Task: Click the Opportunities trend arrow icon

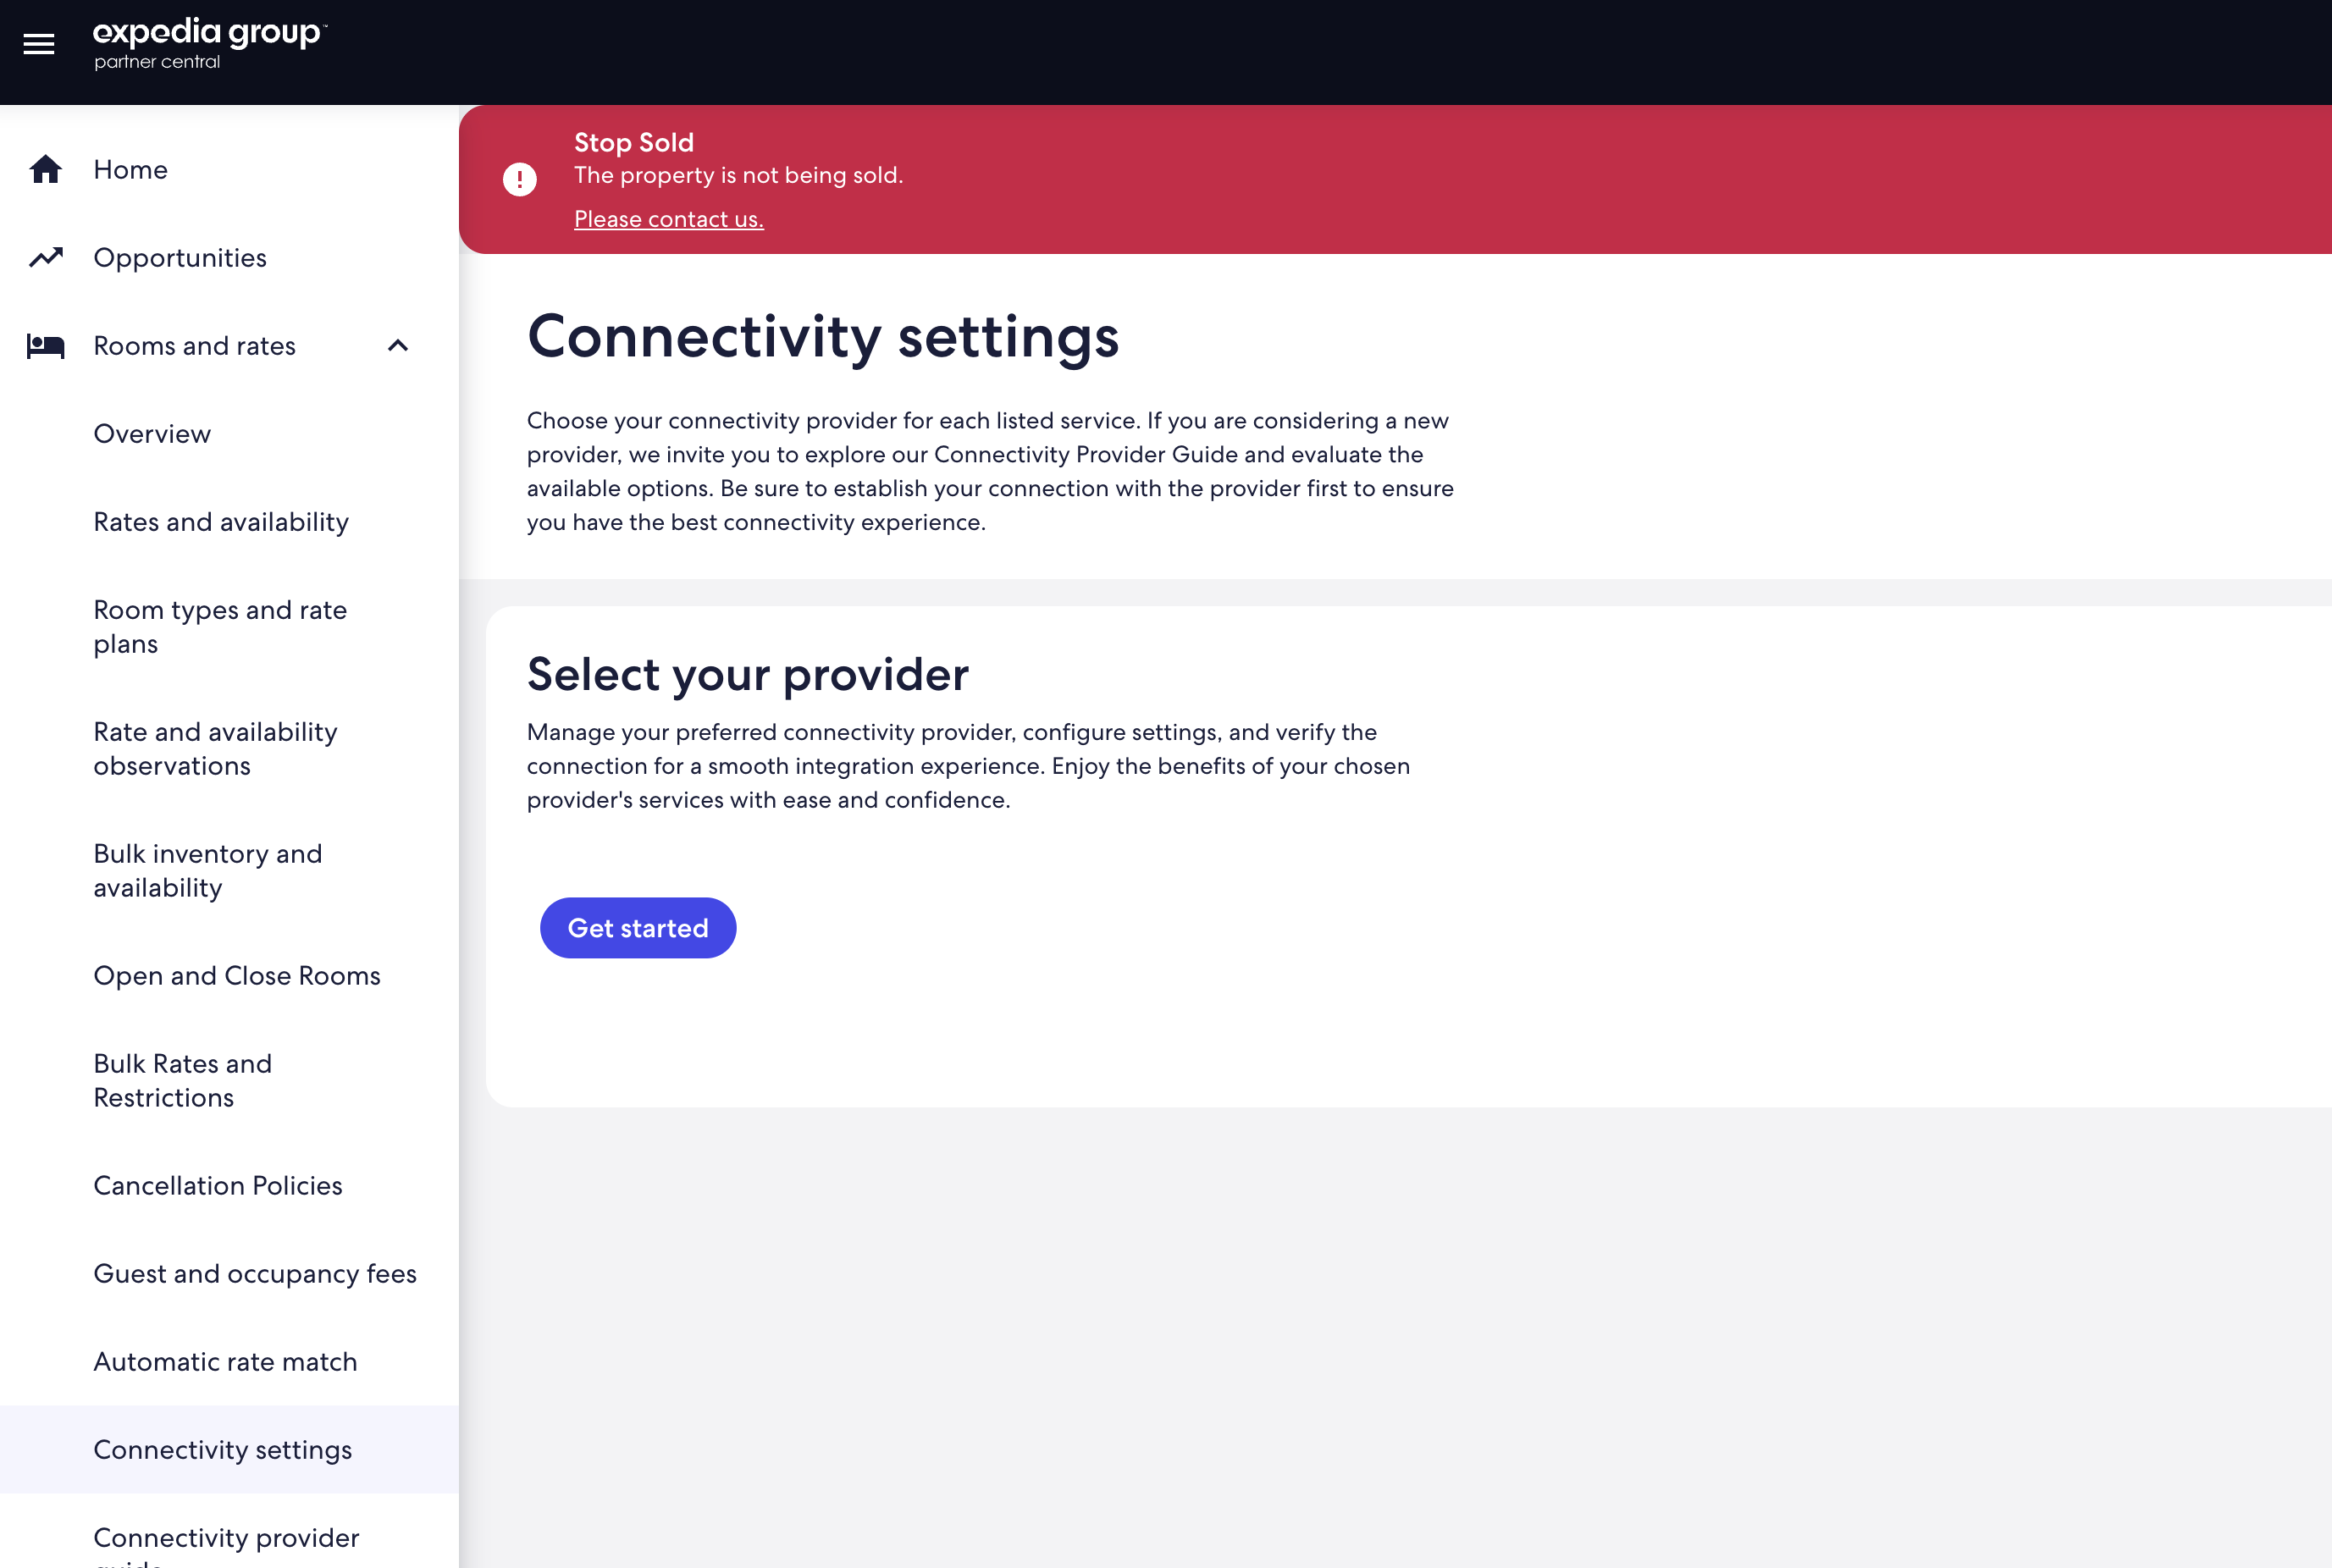Action: pos(46,258)
